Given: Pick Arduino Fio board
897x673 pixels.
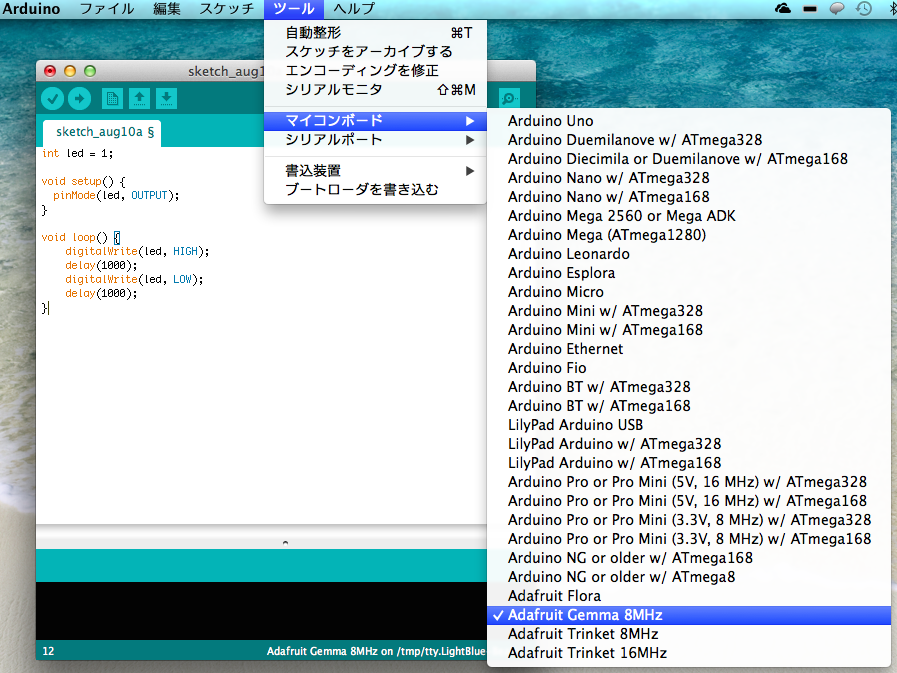Looking at the screenshot, I should pyautogui.click(x=689, y=367).
